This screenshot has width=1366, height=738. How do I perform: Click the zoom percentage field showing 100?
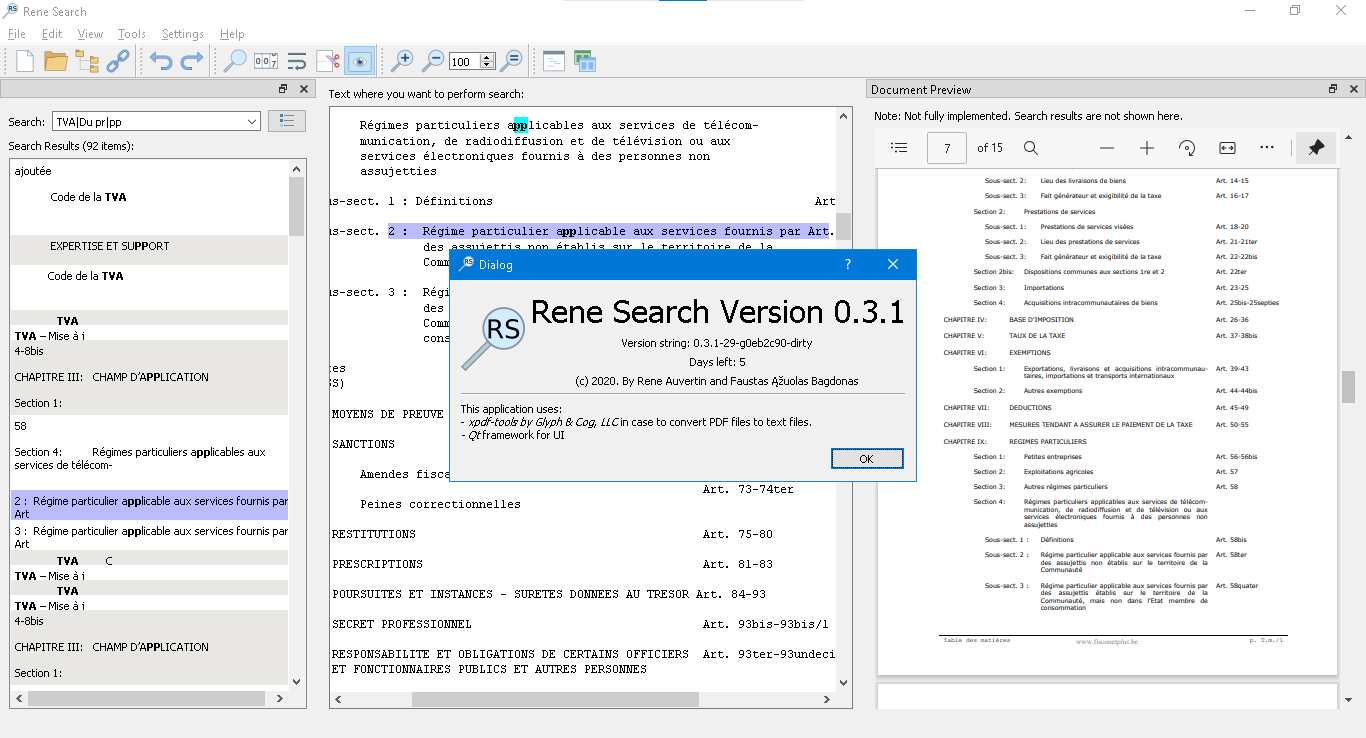[464, 62]
